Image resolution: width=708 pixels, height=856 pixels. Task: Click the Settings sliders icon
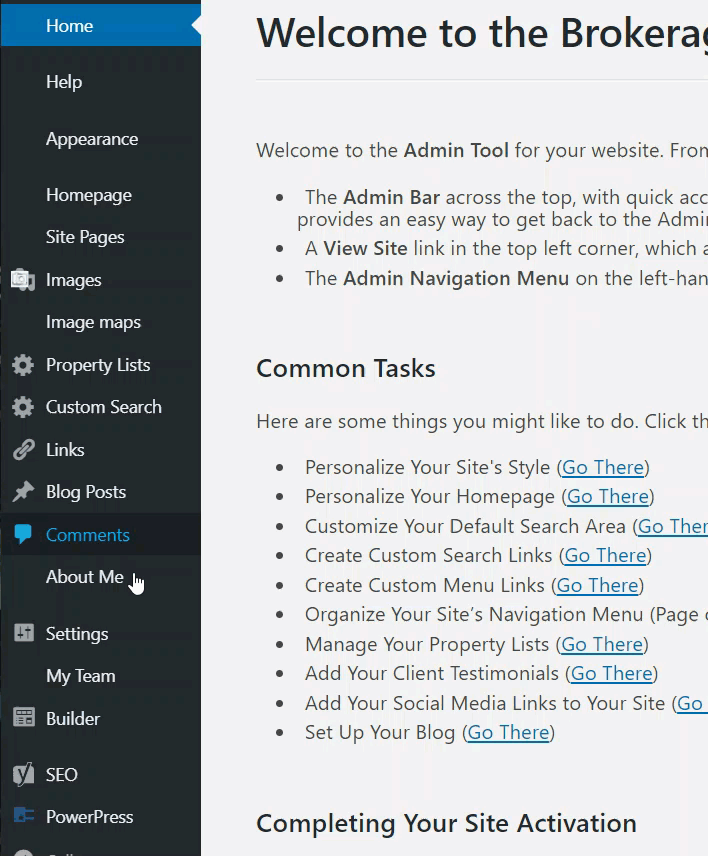coord(23,634)
